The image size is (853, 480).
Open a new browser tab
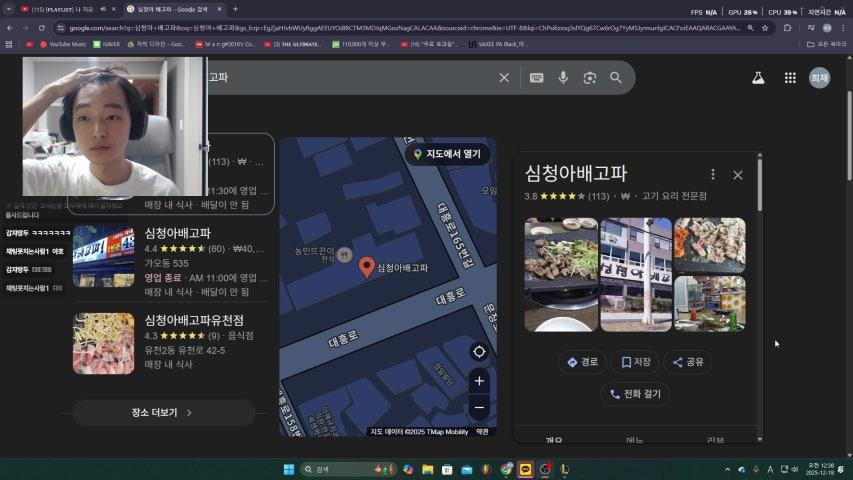pos(235,9)
